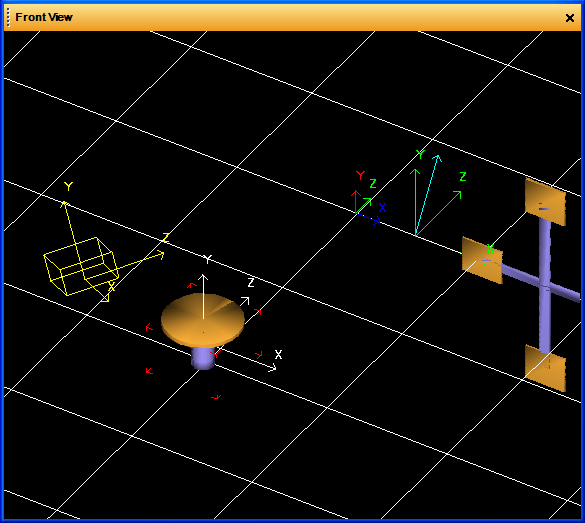Click the purple cylinder under the disc
This screenshot has width=585, height=523.
tap(203, 358)
